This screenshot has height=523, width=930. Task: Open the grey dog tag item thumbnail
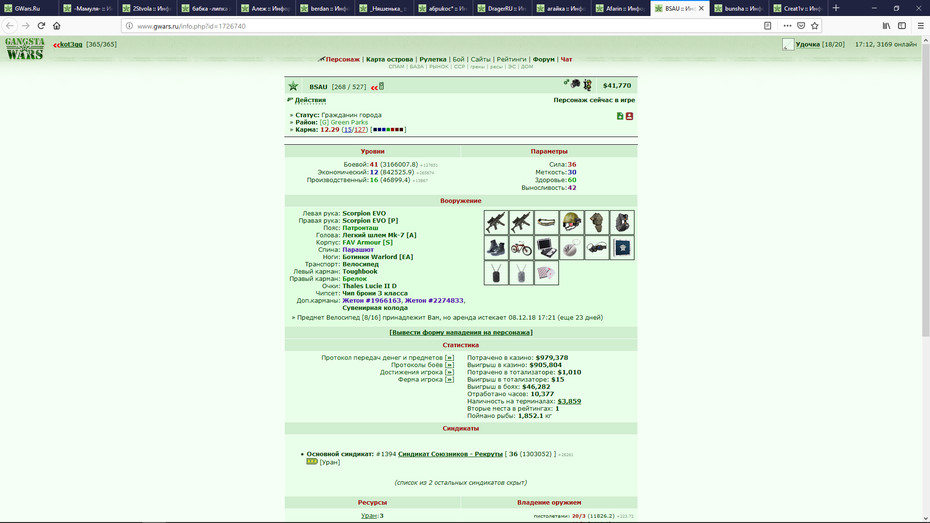click(521, 273)
